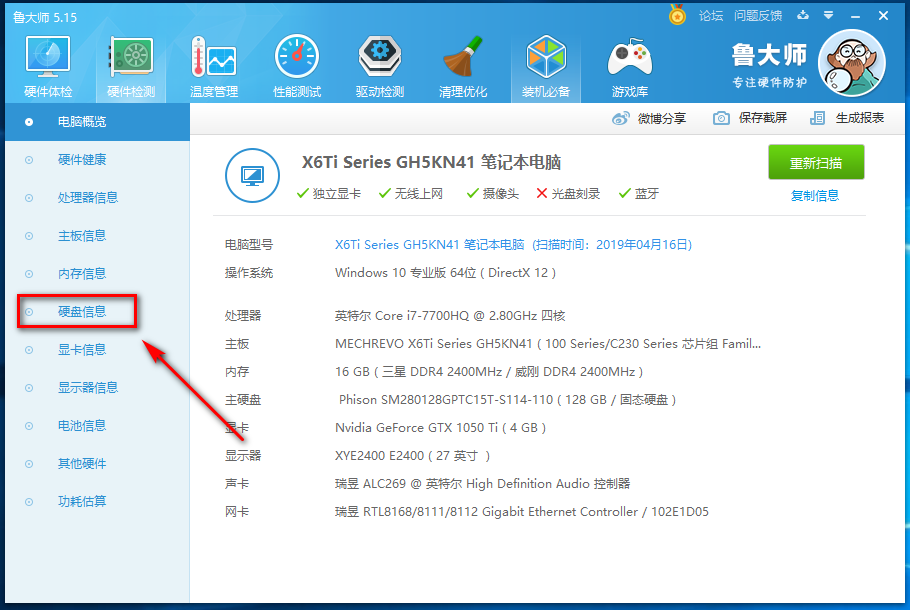910x610 pixels.
Task: Open 内存信息 in the sidebar
Action: coord(82,273)
